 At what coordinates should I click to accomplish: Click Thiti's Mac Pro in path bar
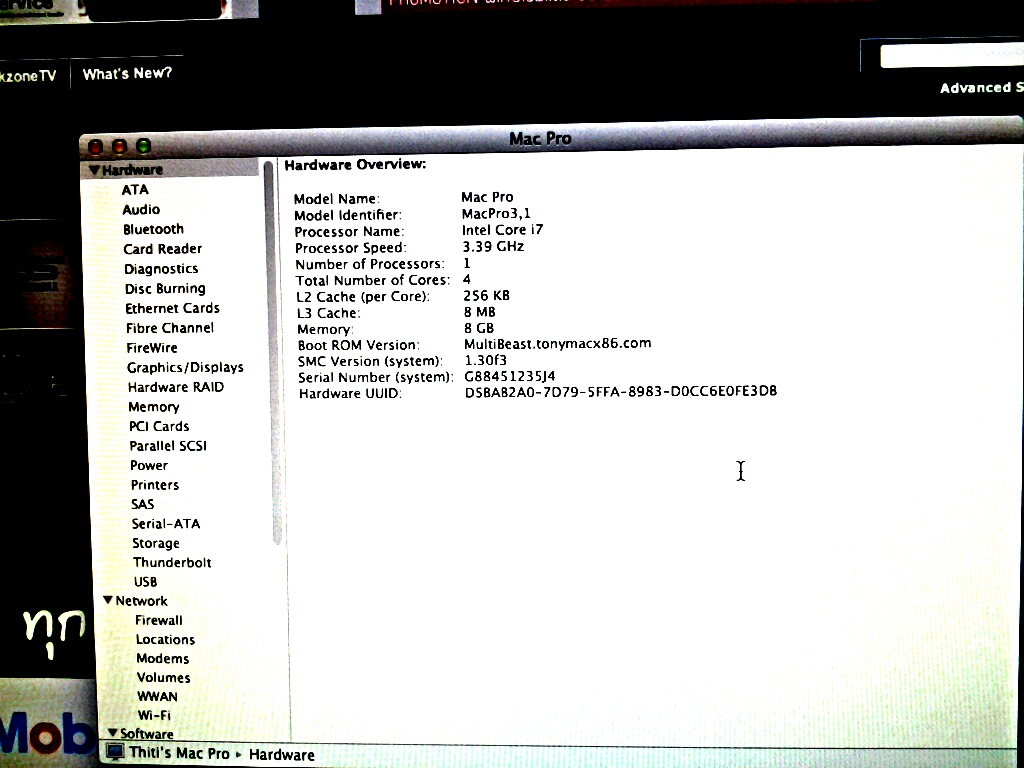point(180,752)
